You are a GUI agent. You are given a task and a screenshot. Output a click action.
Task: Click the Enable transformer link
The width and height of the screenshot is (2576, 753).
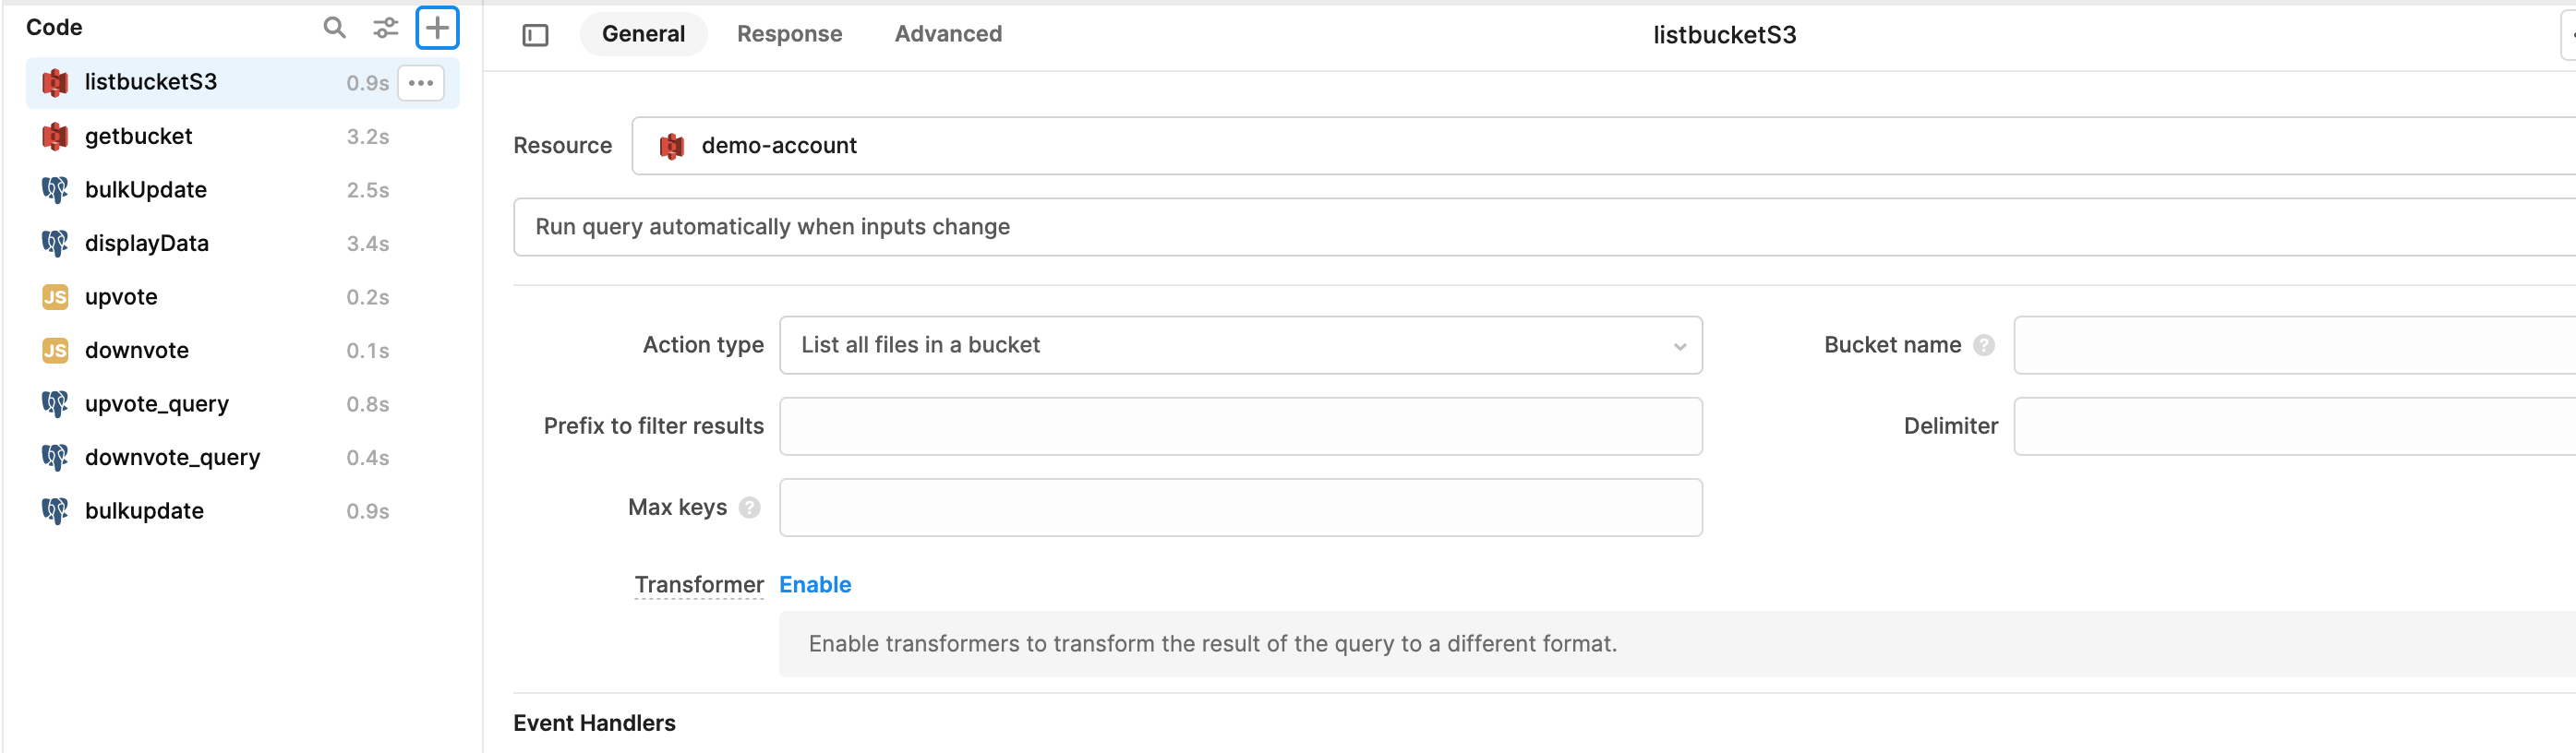coord(815,585)
